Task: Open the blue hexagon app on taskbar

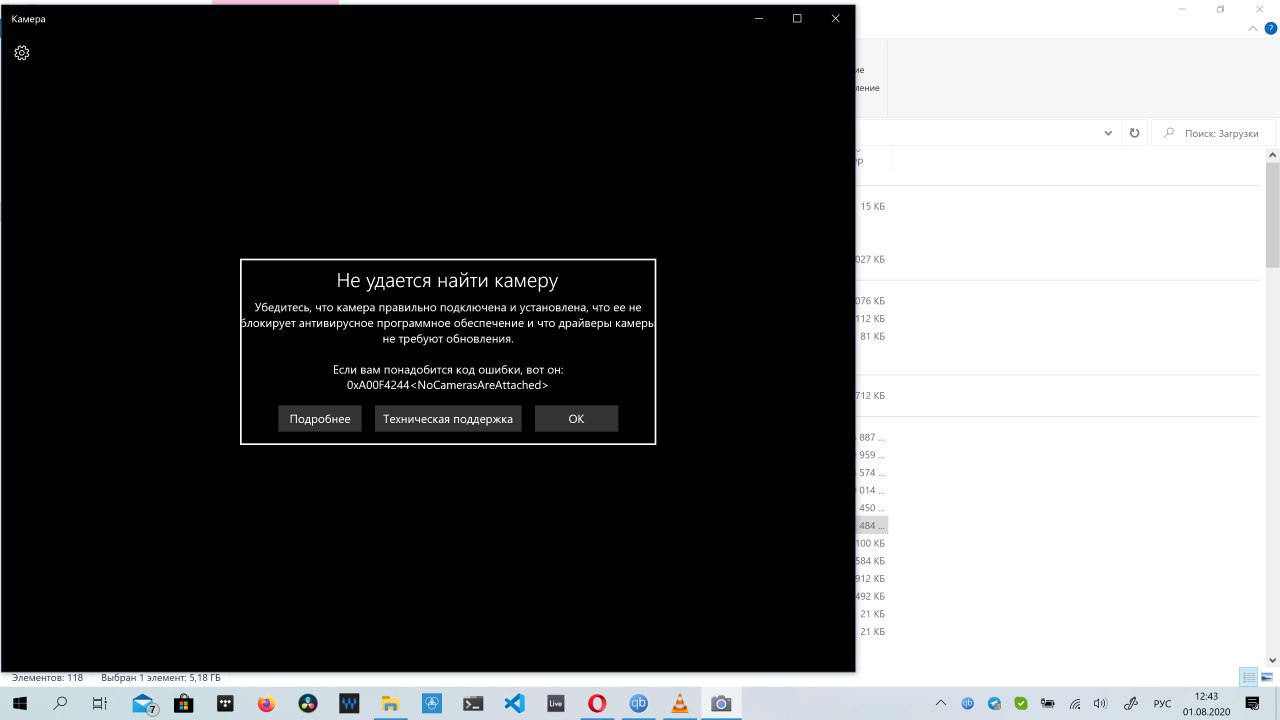Action: (x=432, y=703)
